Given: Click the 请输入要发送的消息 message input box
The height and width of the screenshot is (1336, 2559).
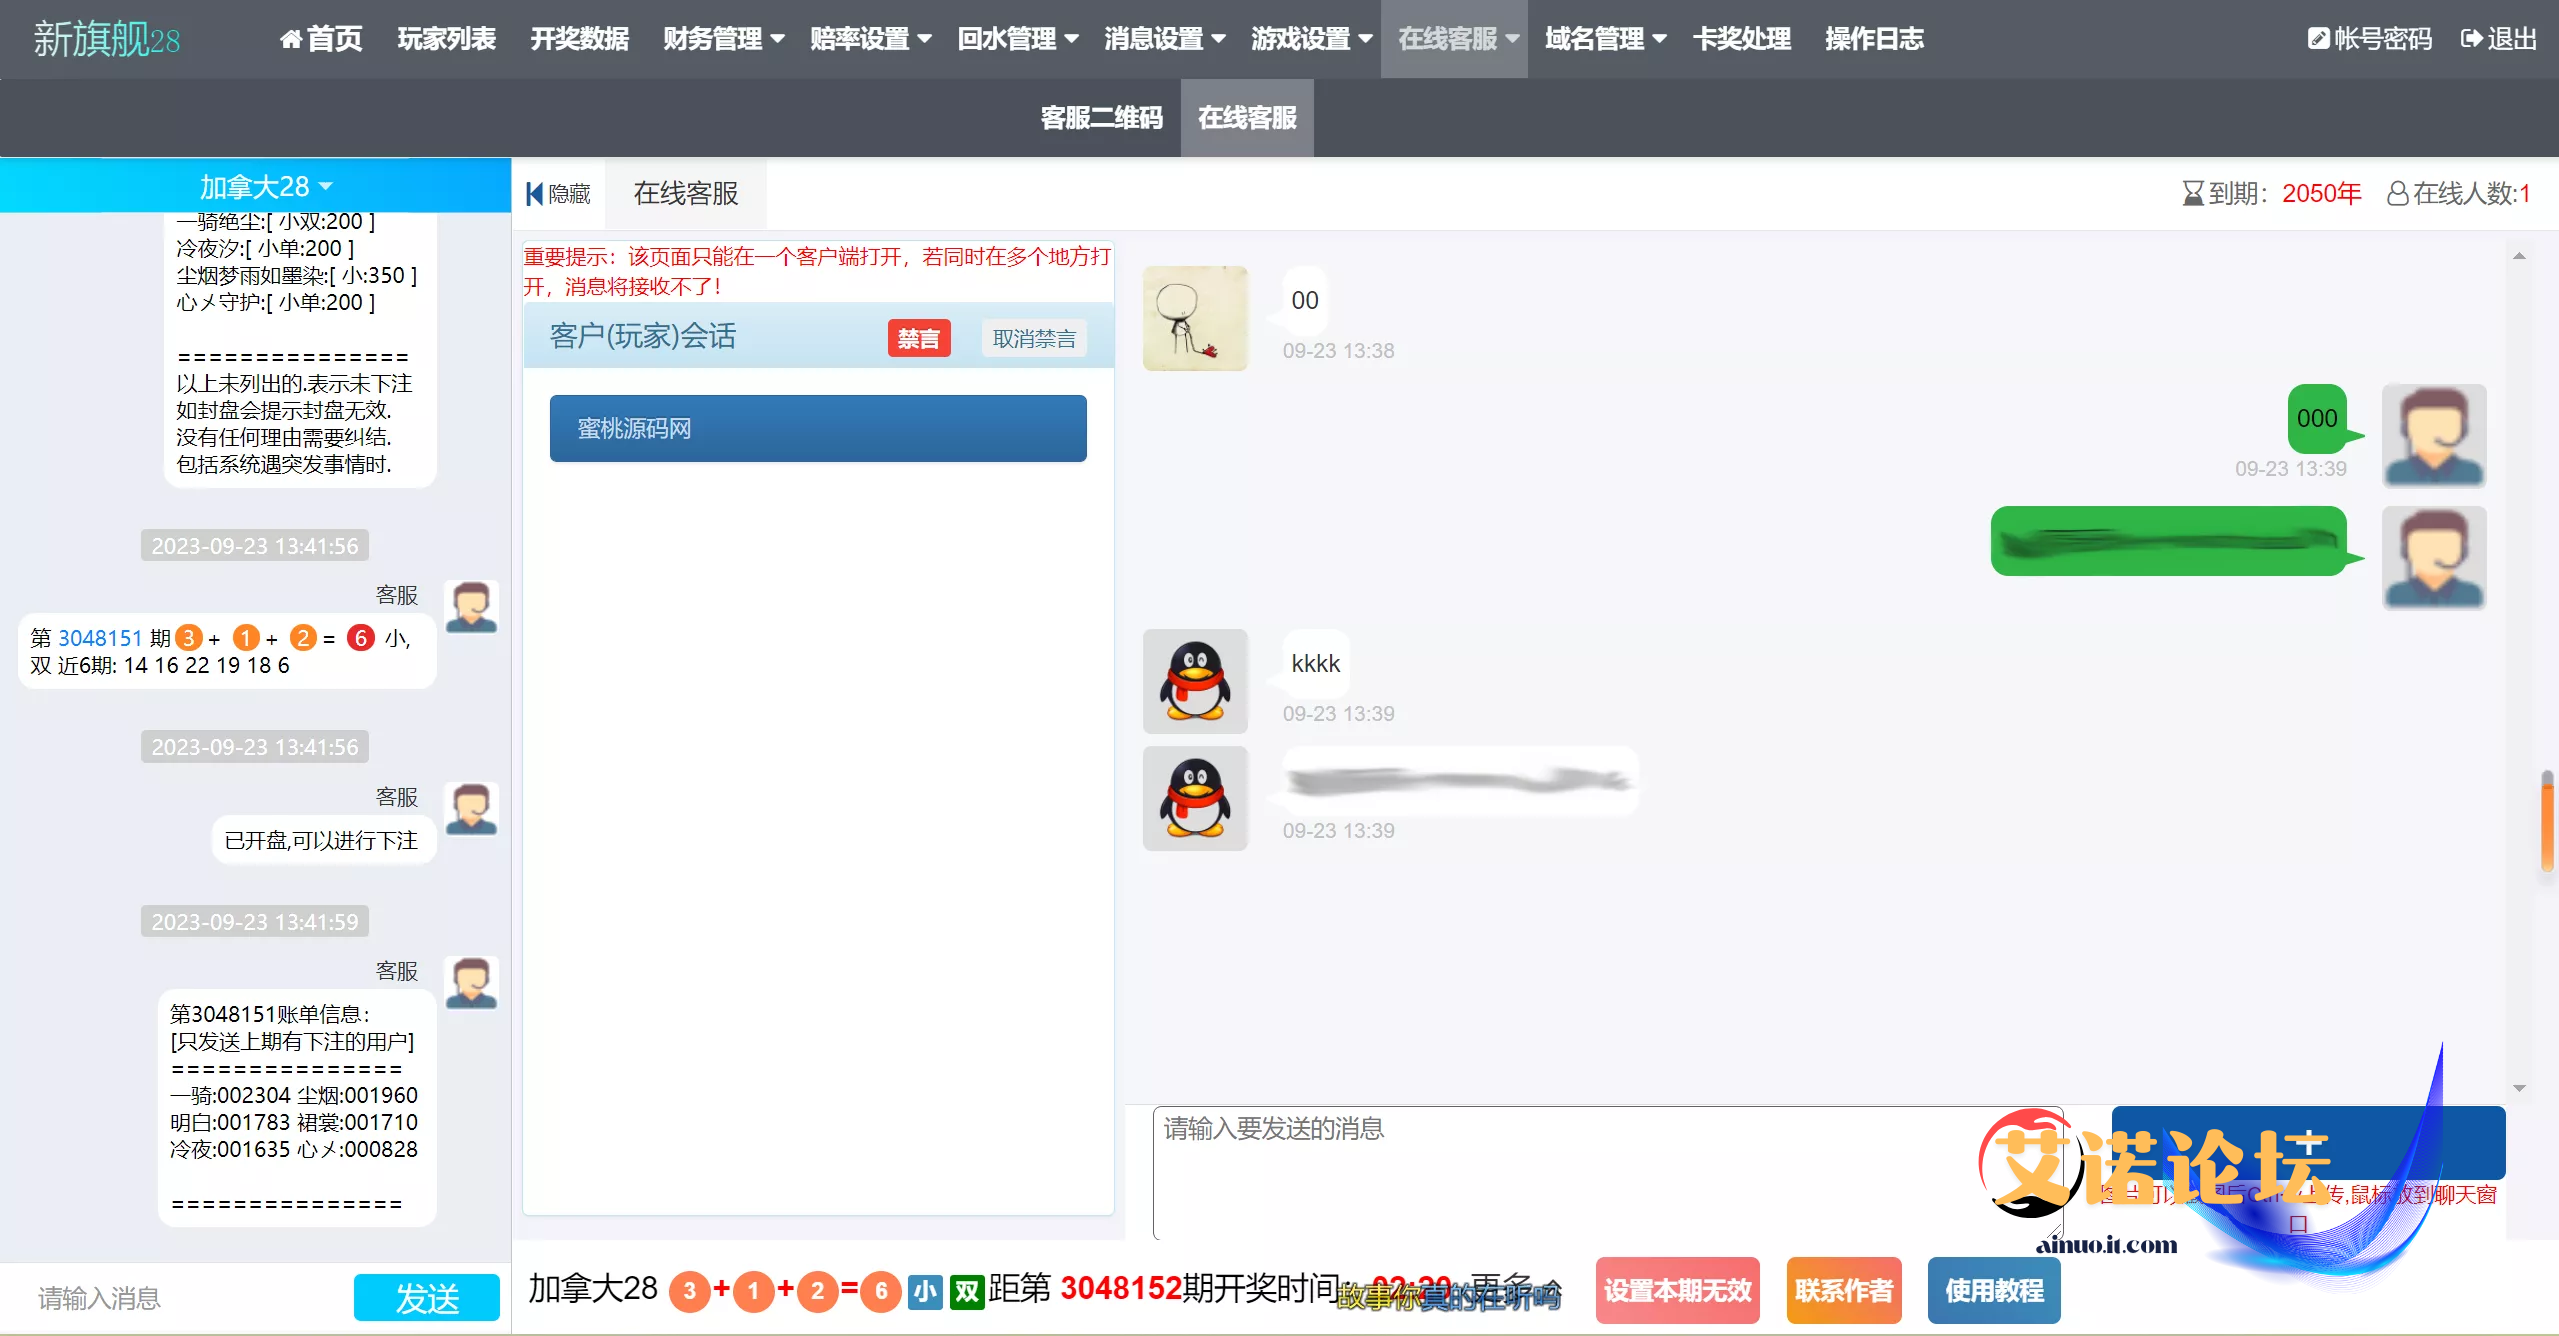Looking at the screenshot, I should (x=1600, y=1170).
